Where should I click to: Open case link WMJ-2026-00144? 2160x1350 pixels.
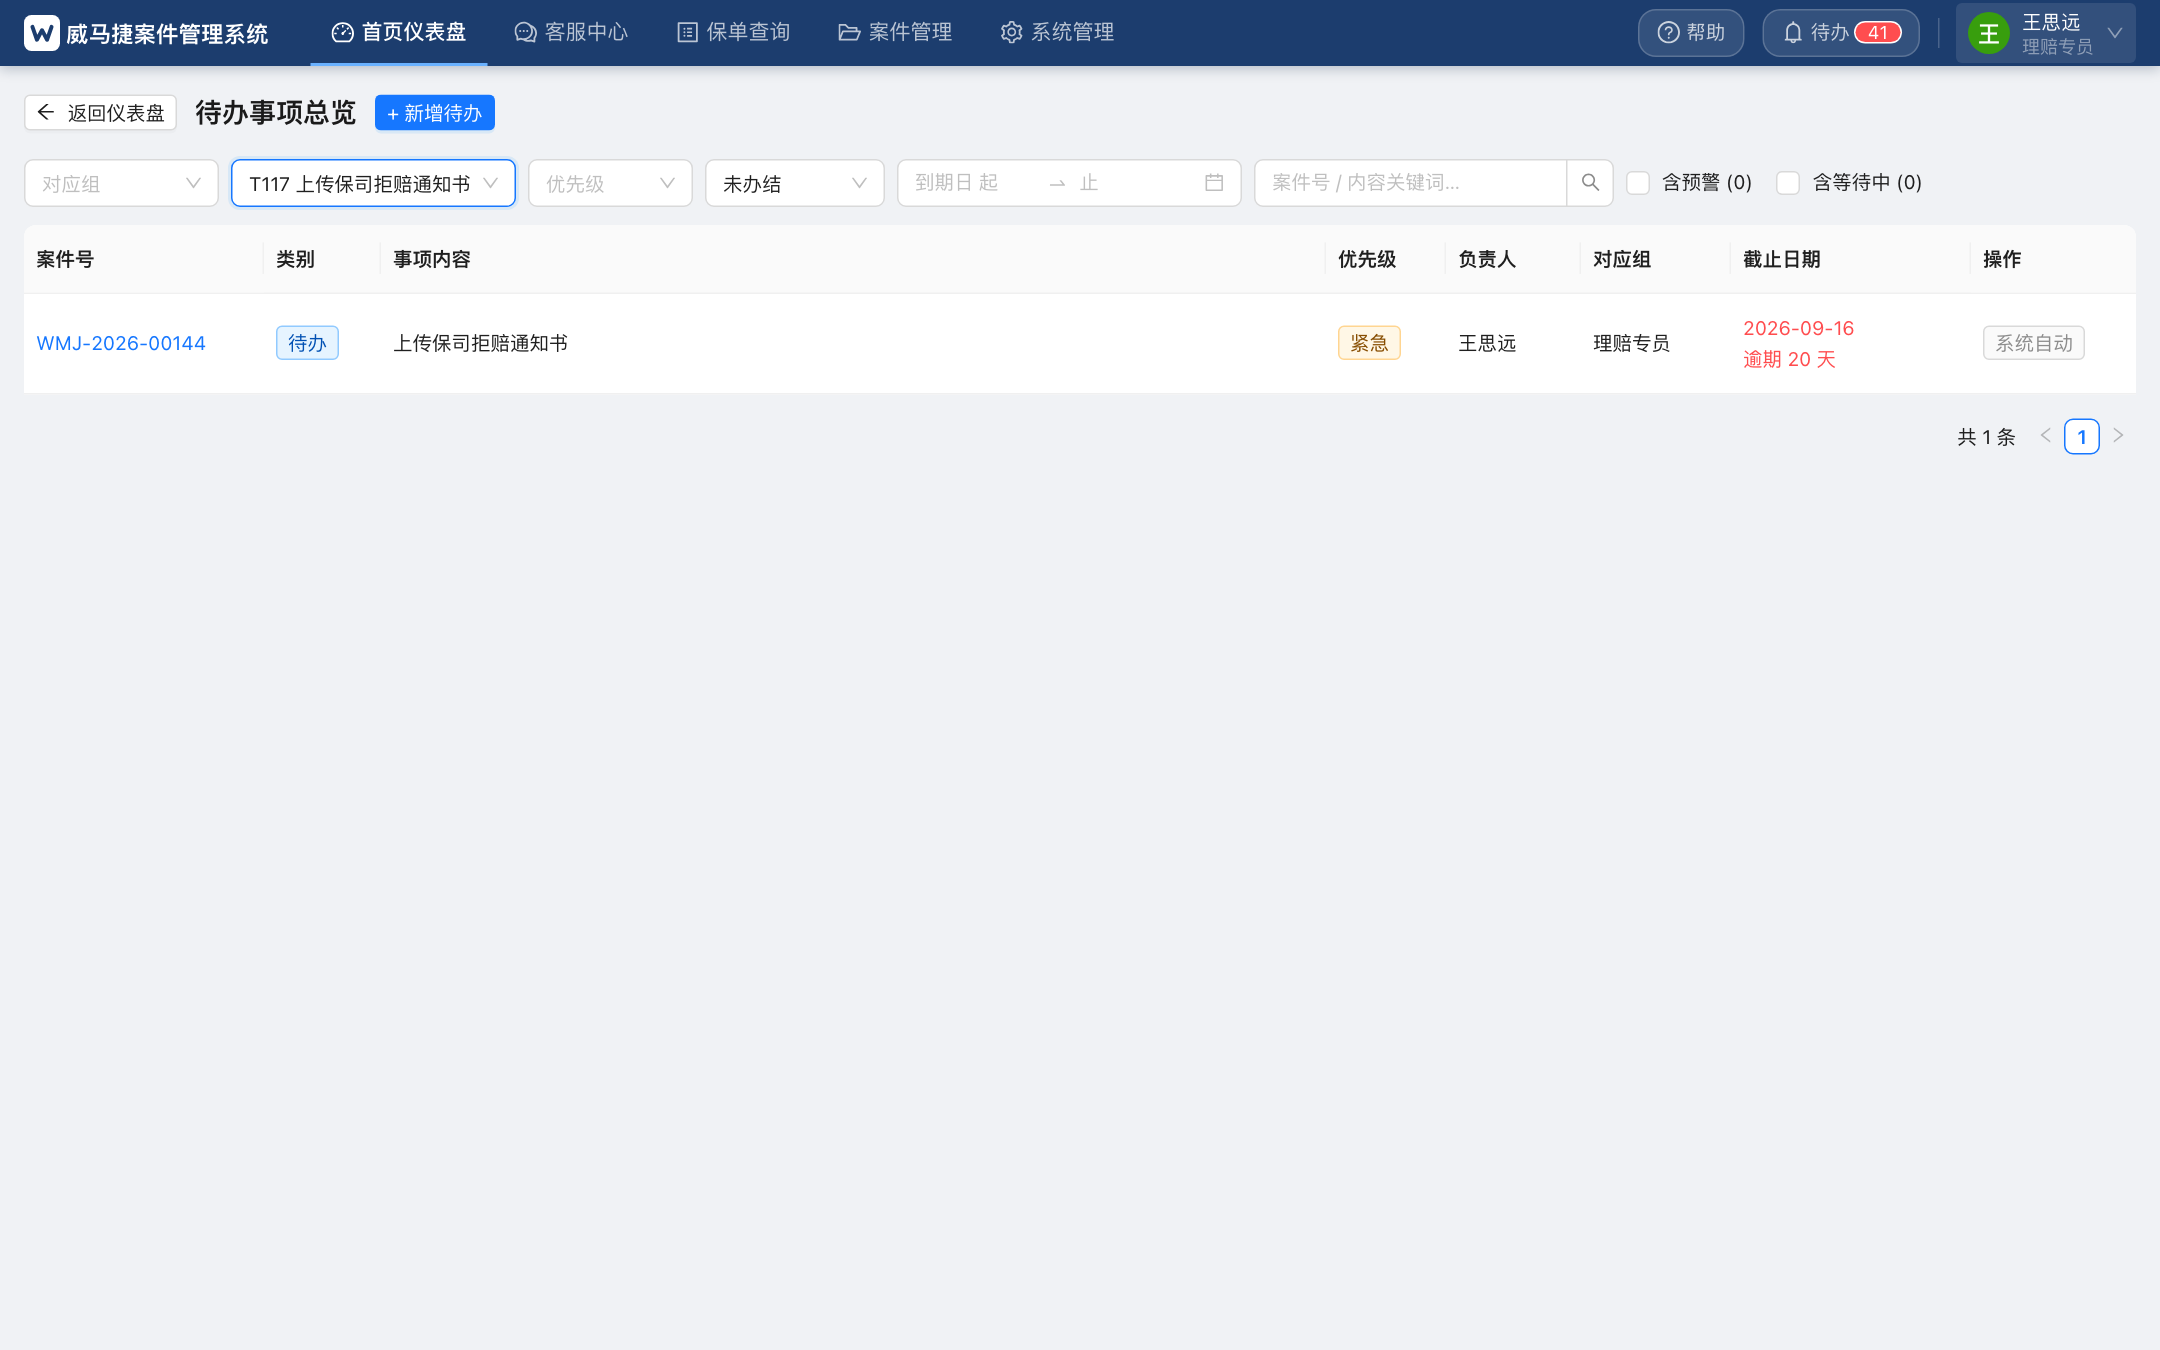[x=121, y=343]
